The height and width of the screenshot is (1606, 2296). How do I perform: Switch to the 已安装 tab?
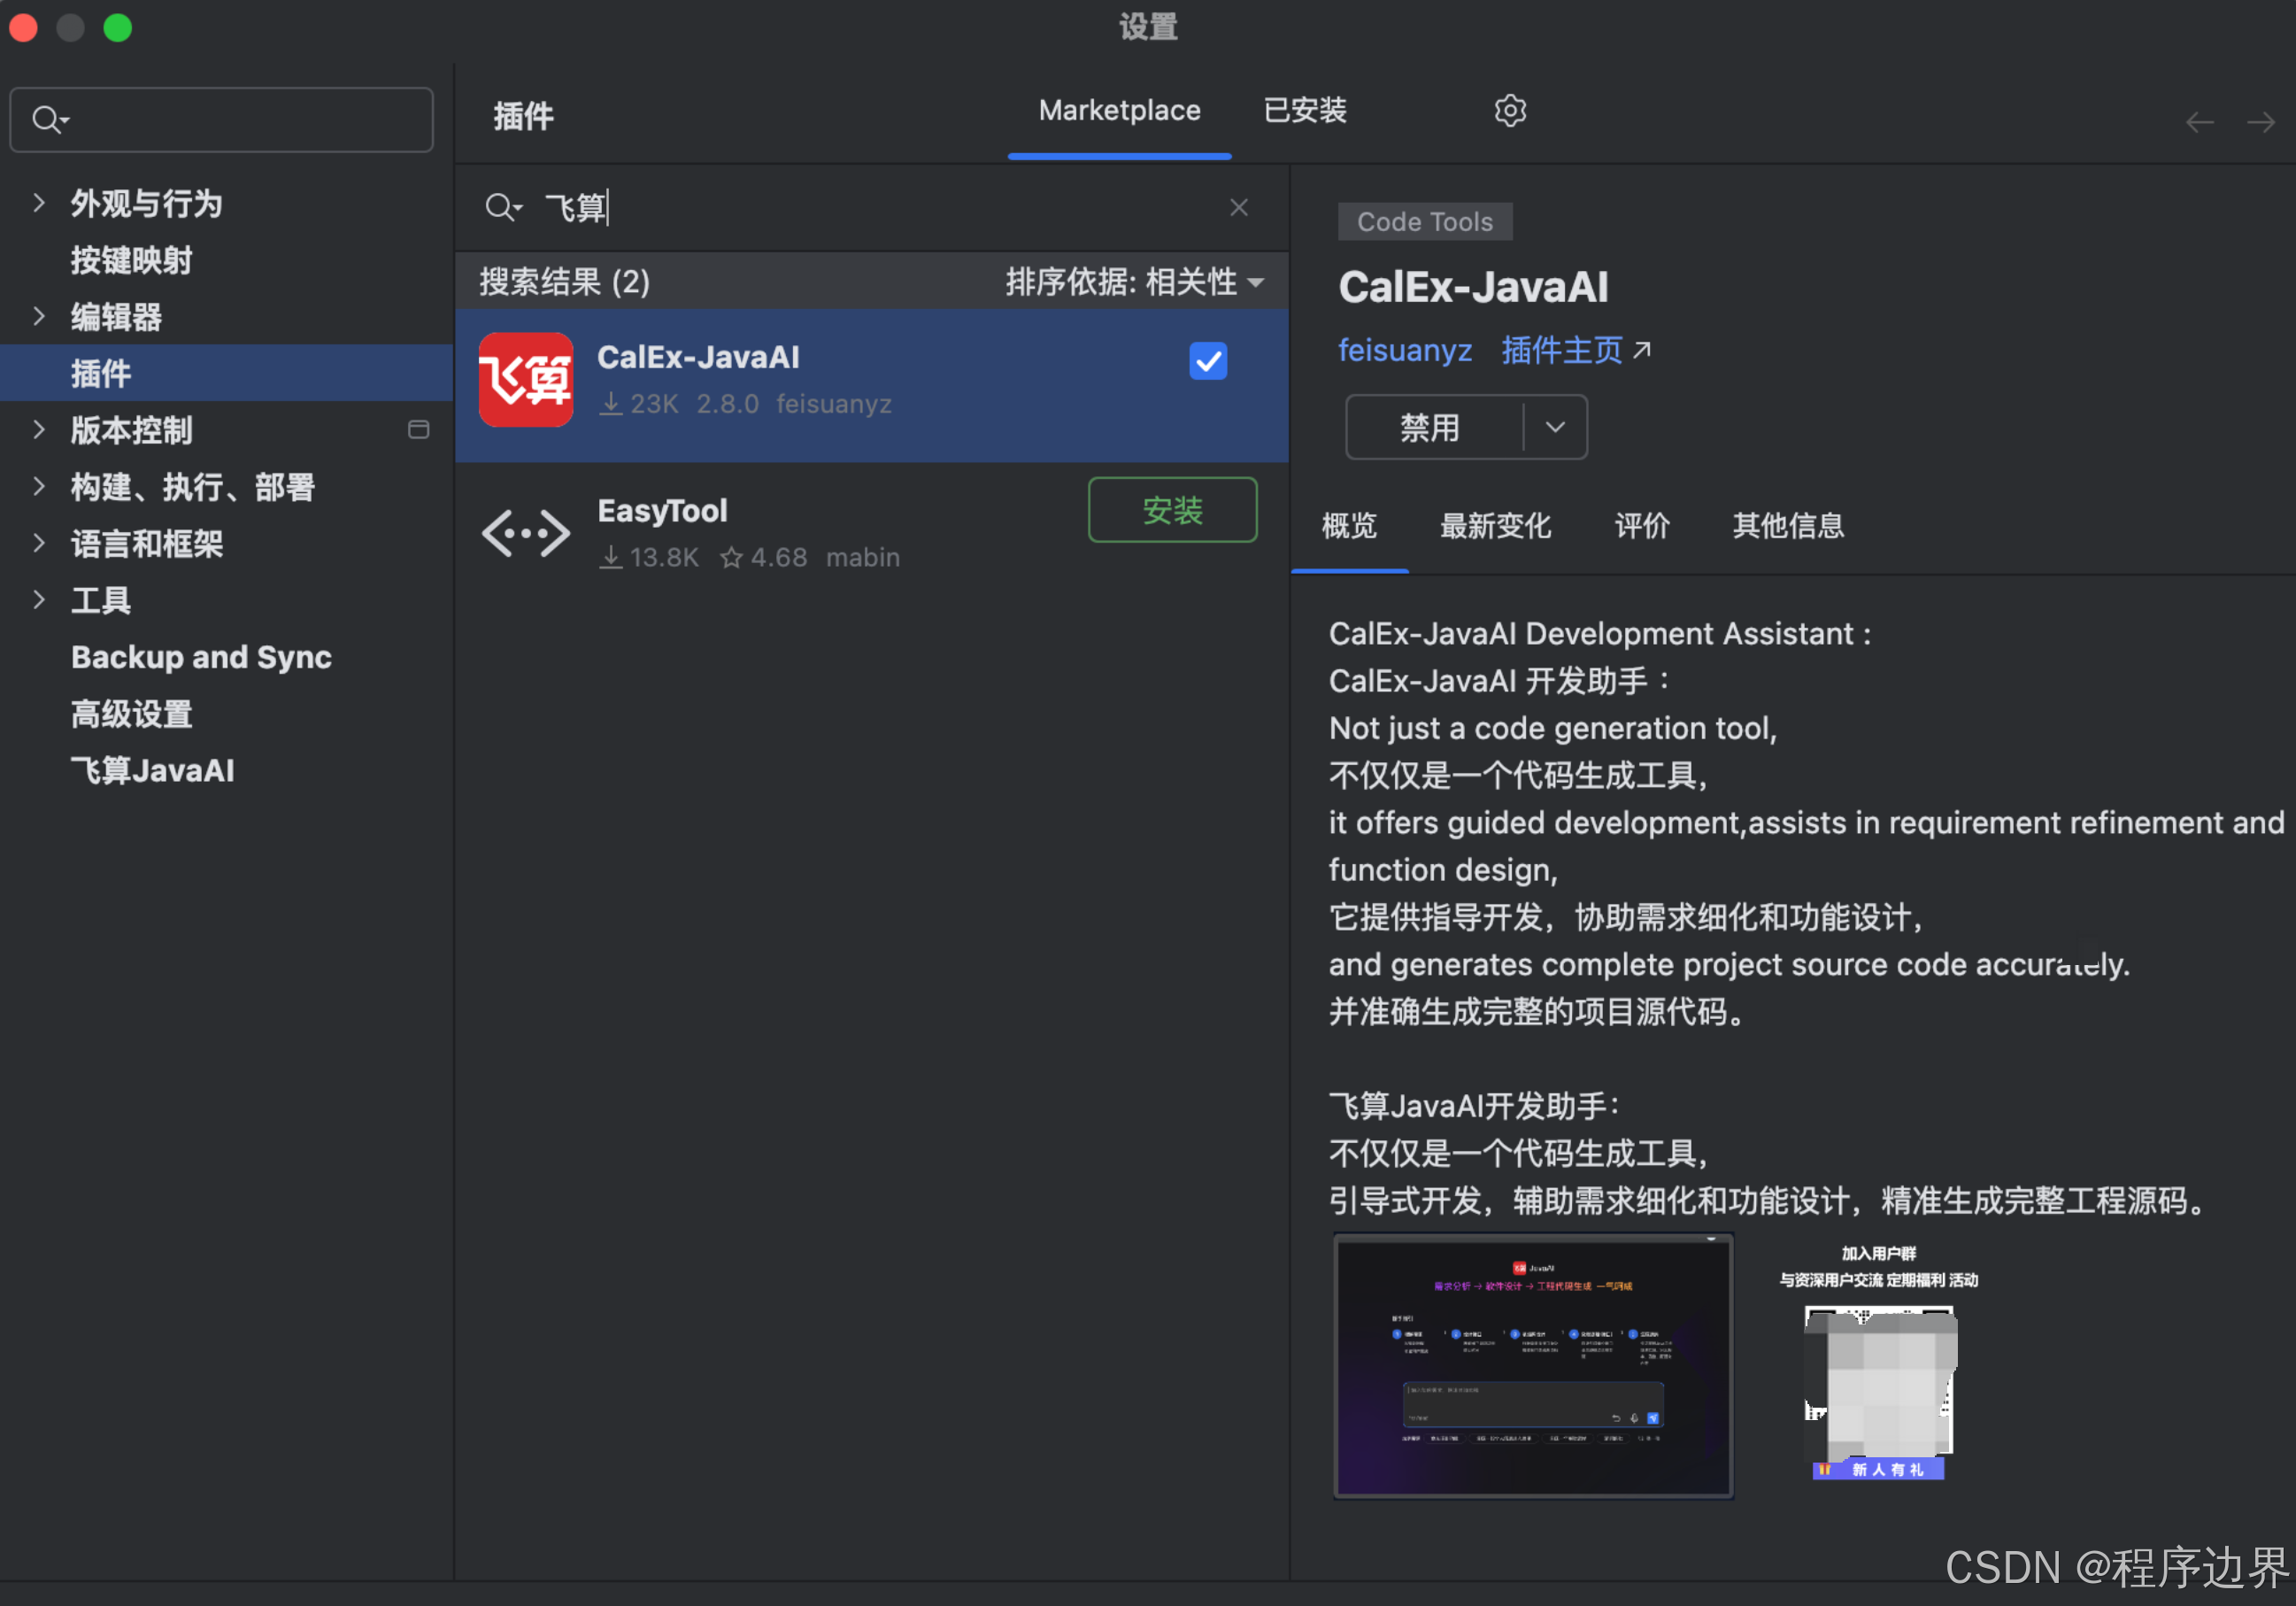(x=1305, y=110)
